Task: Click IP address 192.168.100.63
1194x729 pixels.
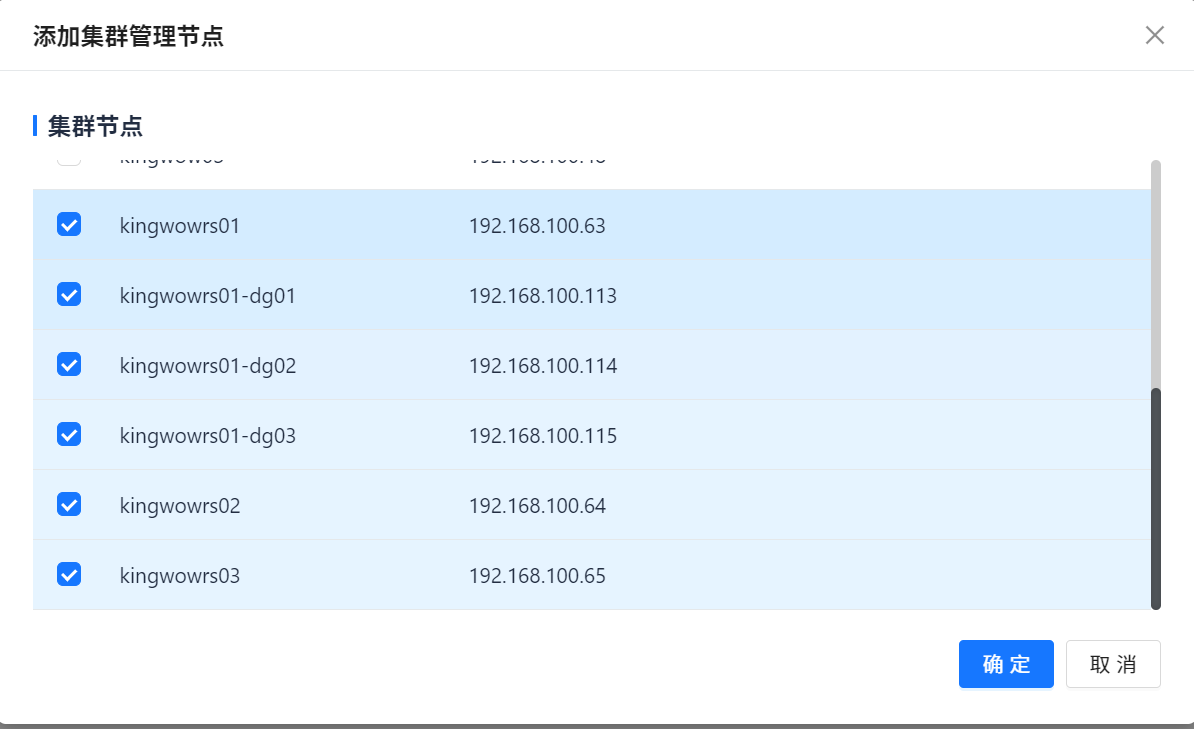Action: click(x=537, y=226)
